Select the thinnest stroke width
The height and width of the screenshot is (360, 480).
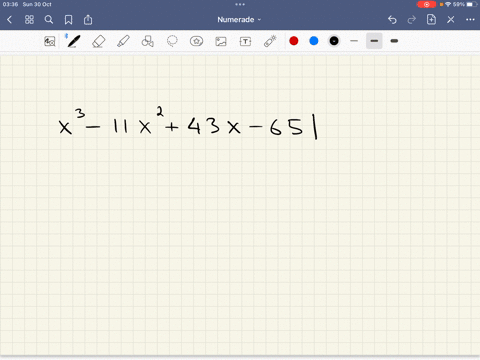tap(354, 41)
